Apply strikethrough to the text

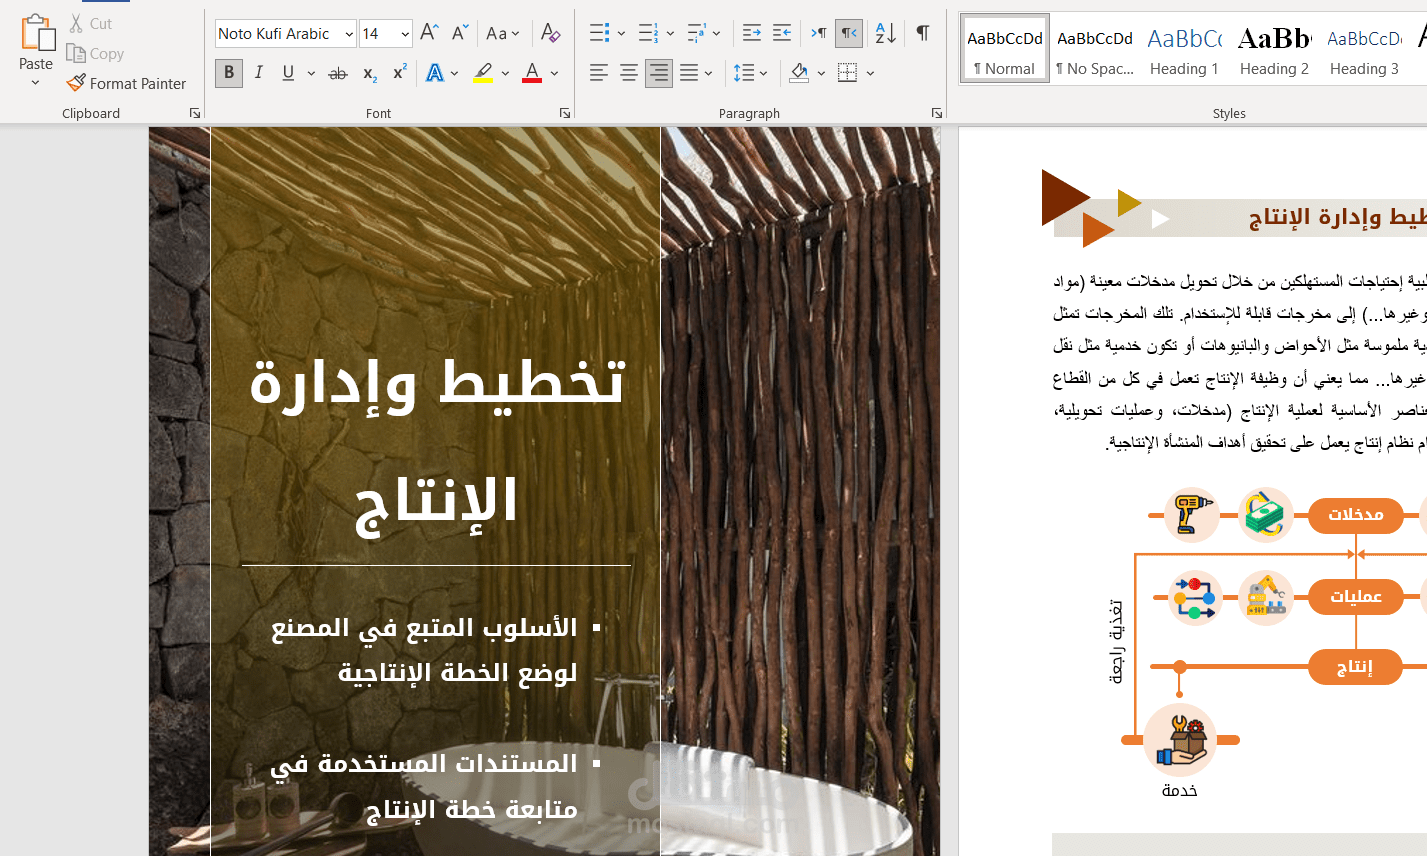(x=338, y=73)
